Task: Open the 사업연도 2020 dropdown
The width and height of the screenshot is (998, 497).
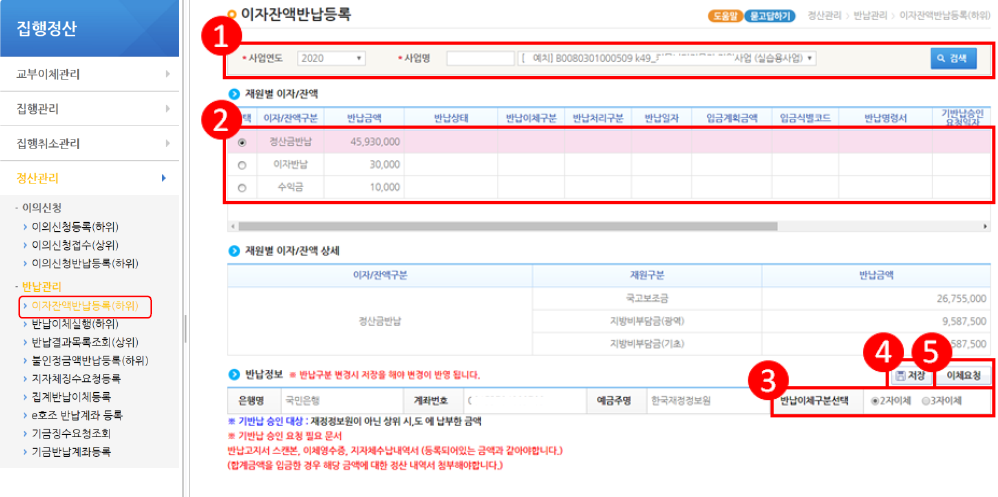Action: tap(331, 59)
